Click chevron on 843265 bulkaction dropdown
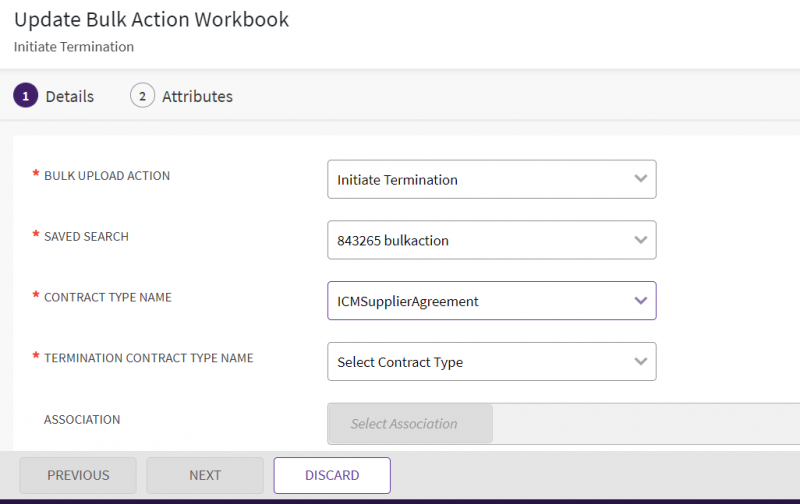The height and width of the screenshot is (504, 800). click(641, 240)
